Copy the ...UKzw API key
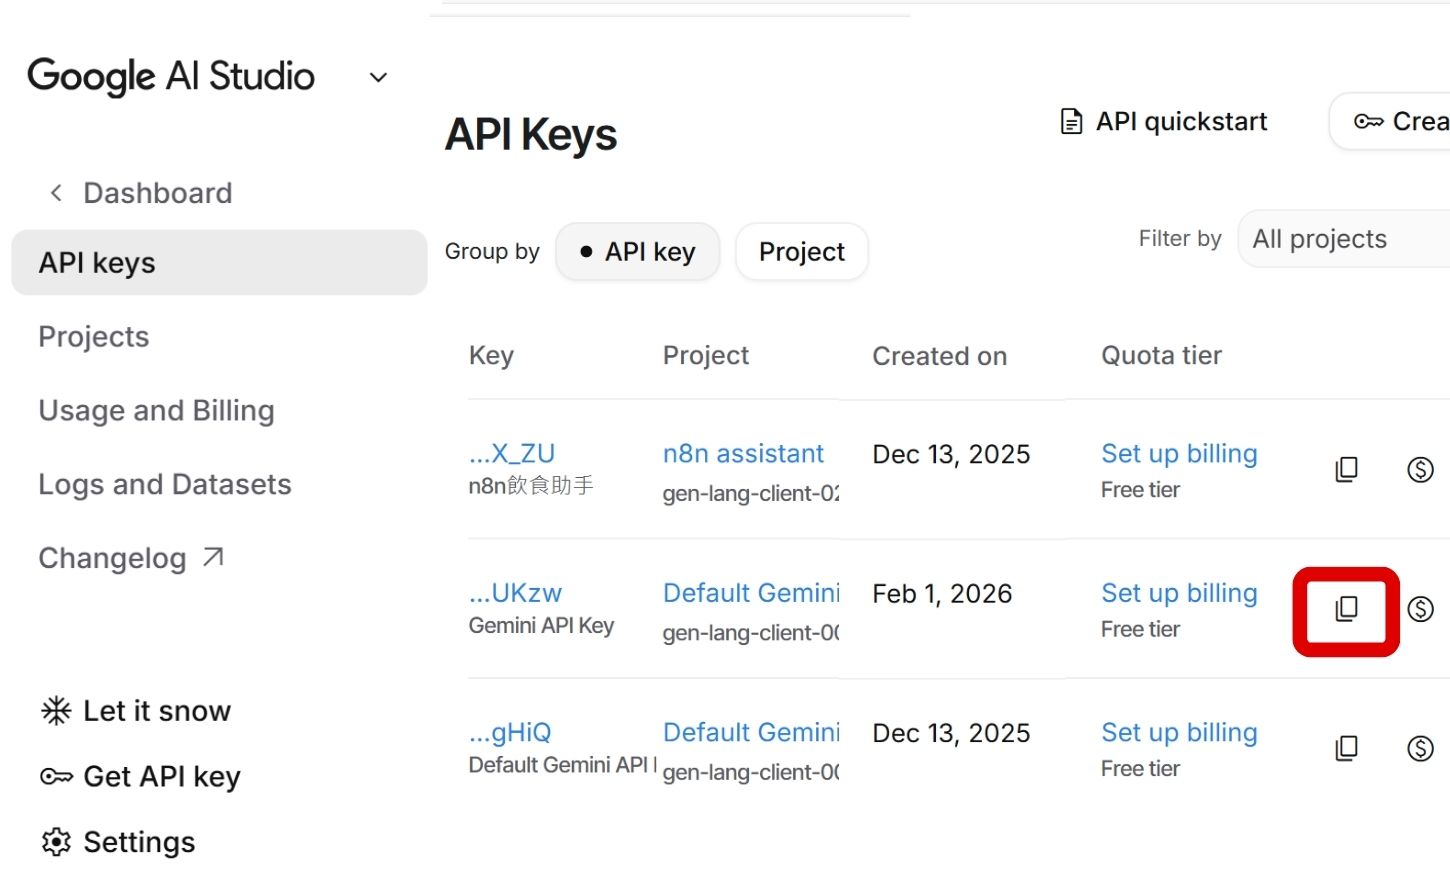Image resolution: width=1450 pixels, height=890 pixels. (x=1346, y=609)
